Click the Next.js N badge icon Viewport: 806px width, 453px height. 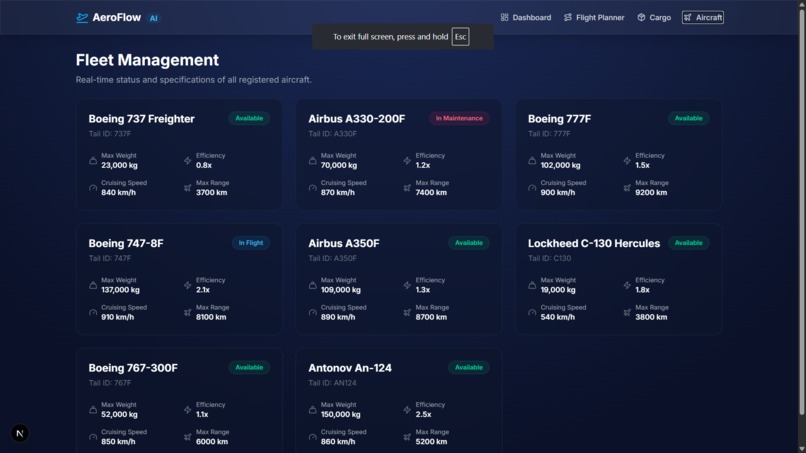20,433
